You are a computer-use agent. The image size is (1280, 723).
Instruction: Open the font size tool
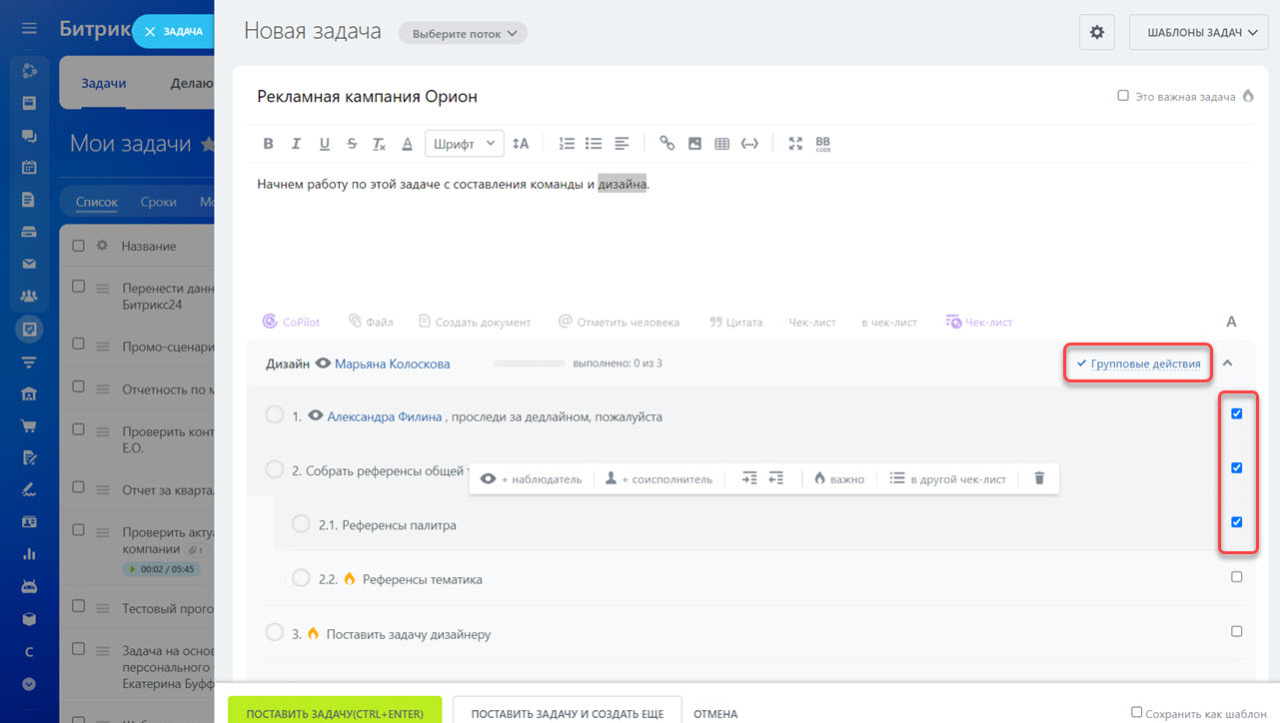click(520, 144)
